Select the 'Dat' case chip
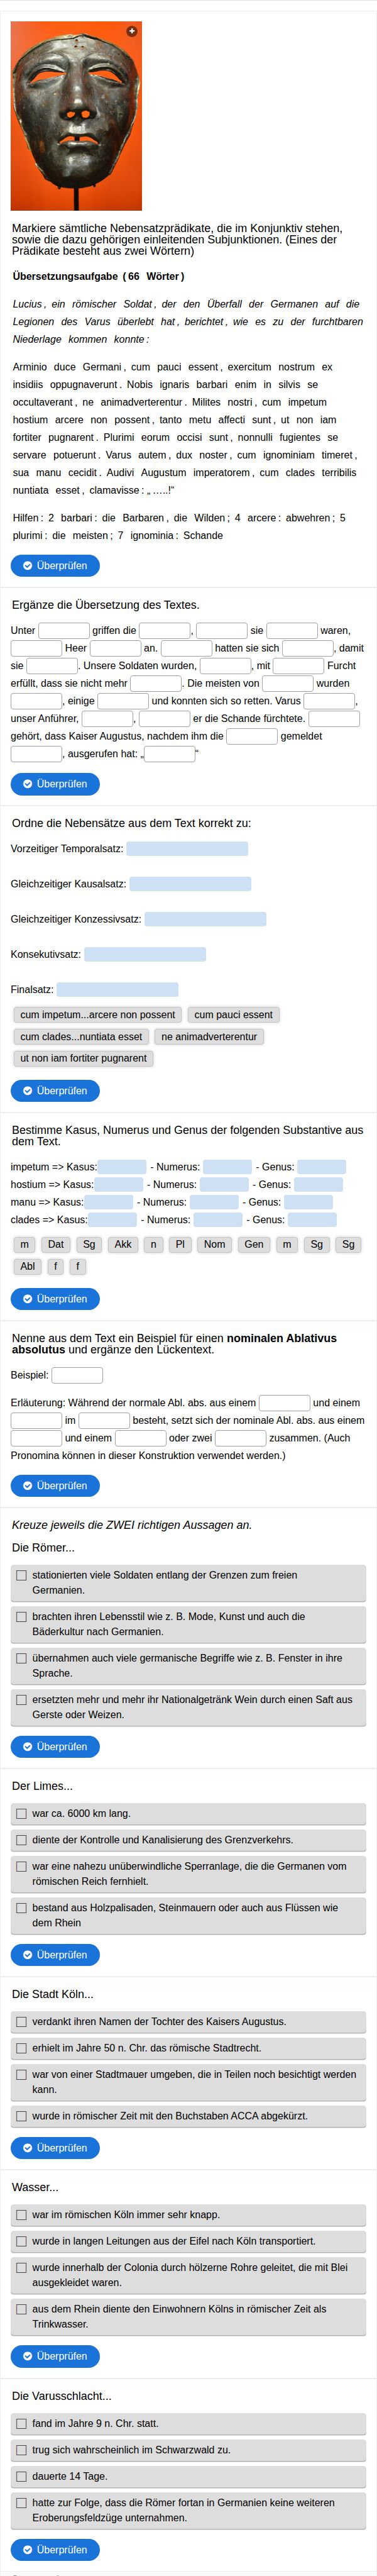Screen dimensions: 377x2576 56,1245
